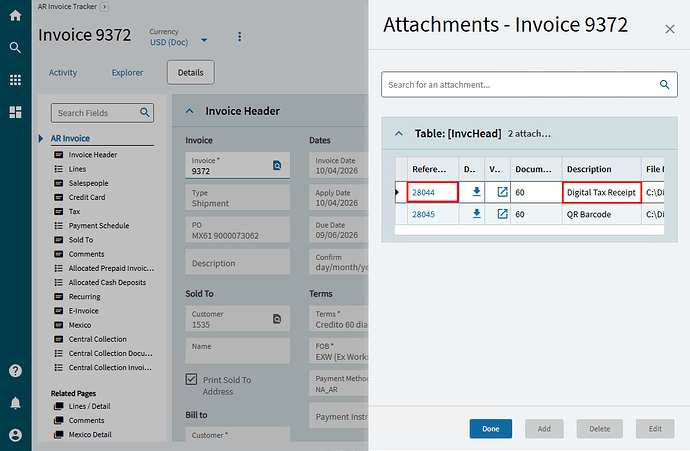Click the Delete attachment button
Screen dimensions: 690x451
(x=600, y=429)
